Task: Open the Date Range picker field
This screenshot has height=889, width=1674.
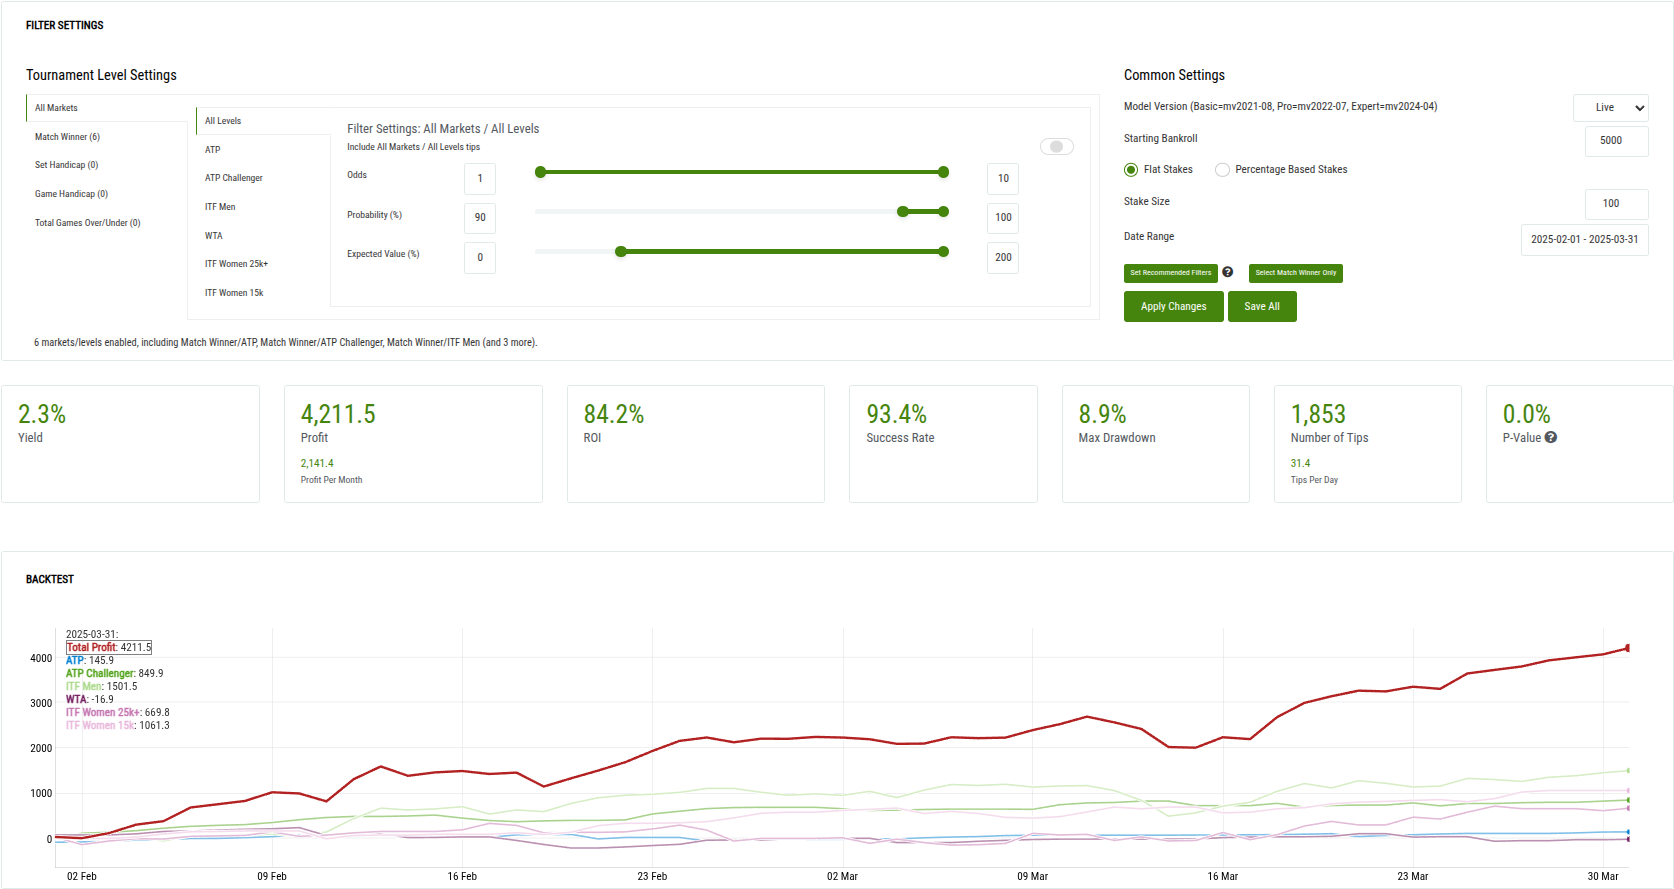Action: 1584,240
